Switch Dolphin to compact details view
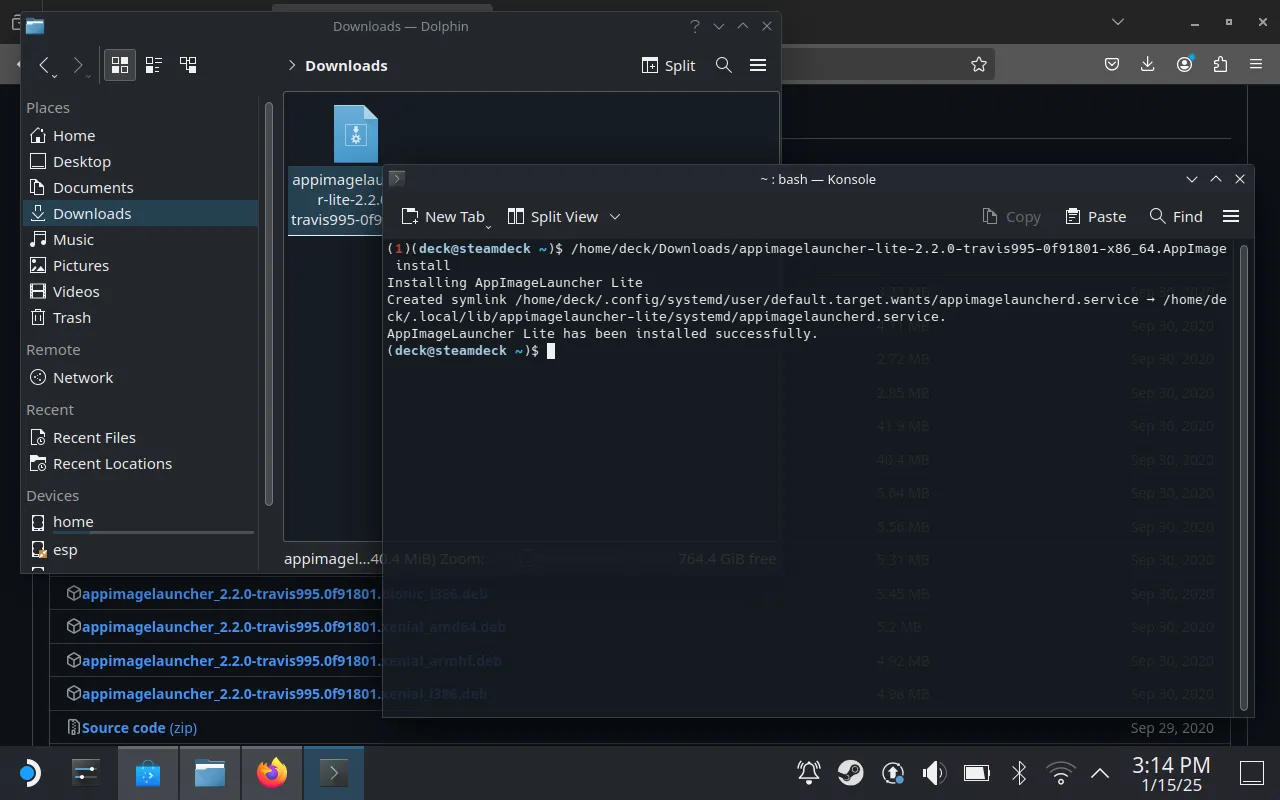This screenshot has height=800, width=1280. point(153,64)
